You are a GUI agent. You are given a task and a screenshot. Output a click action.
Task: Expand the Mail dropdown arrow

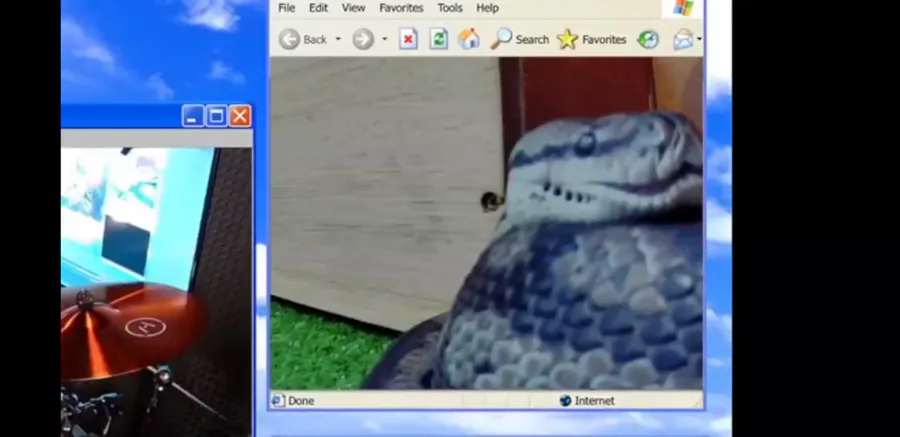[699, 39]
